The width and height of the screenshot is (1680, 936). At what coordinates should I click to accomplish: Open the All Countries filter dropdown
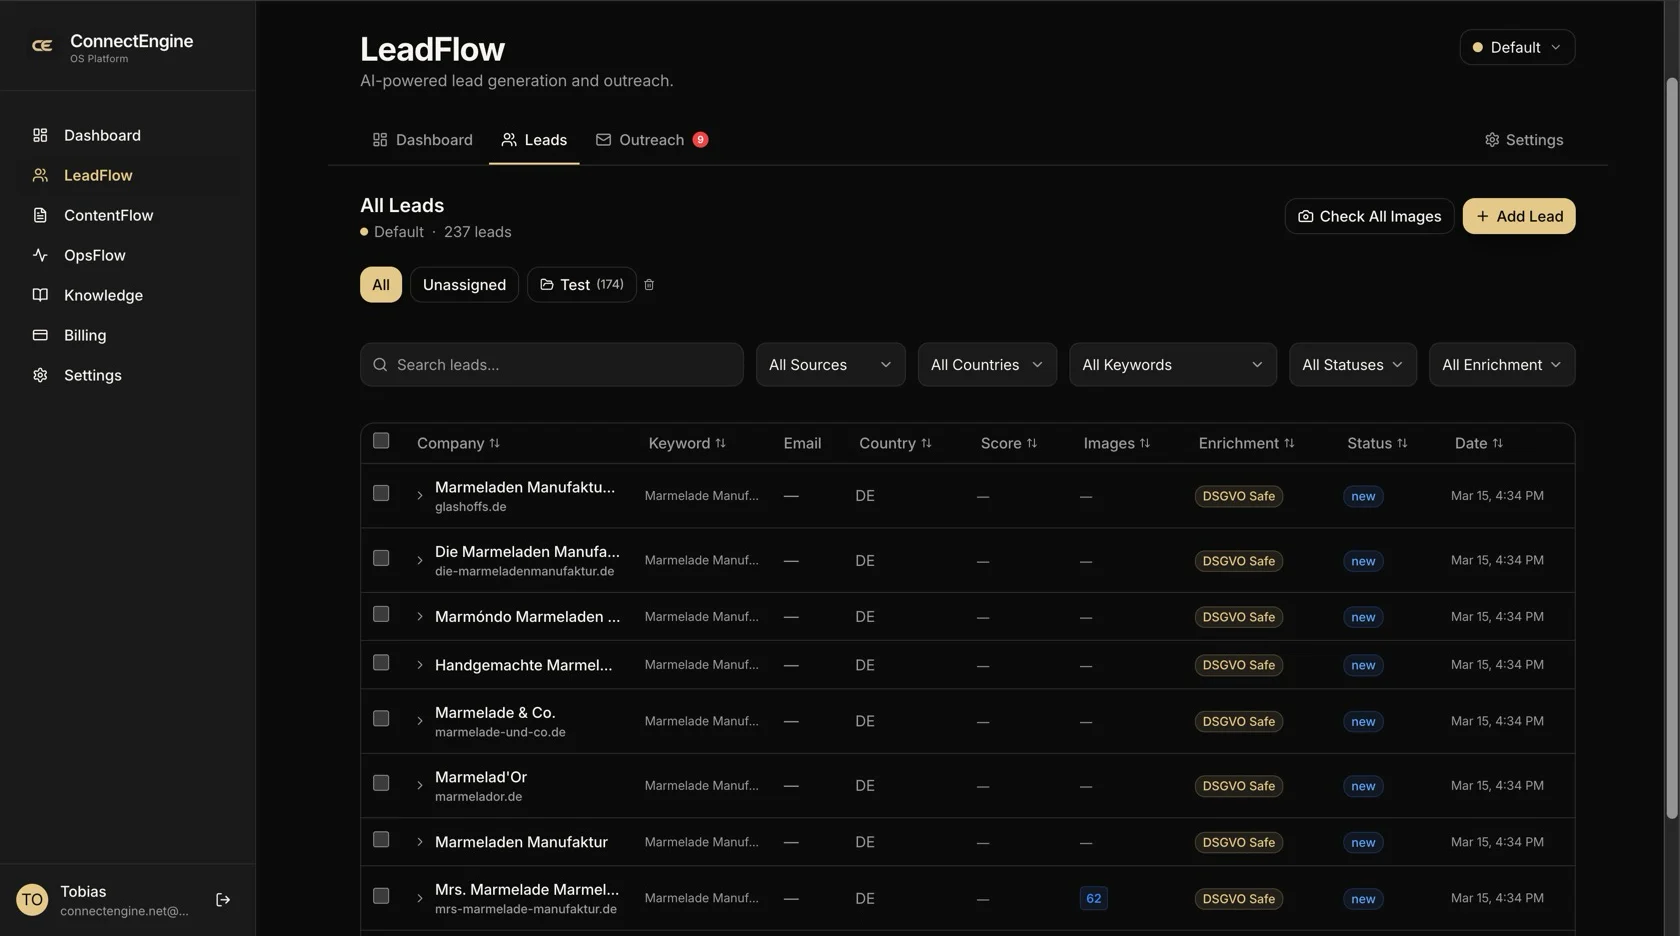(x=986, y=365)
